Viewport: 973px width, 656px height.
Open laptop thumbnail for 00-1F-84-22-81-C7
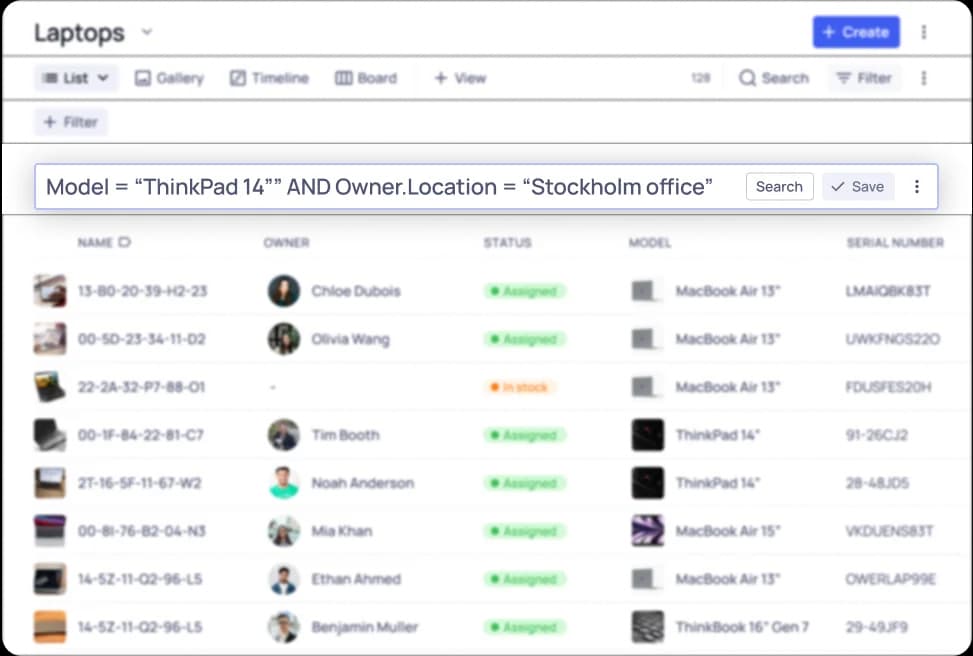coord(50,435)
